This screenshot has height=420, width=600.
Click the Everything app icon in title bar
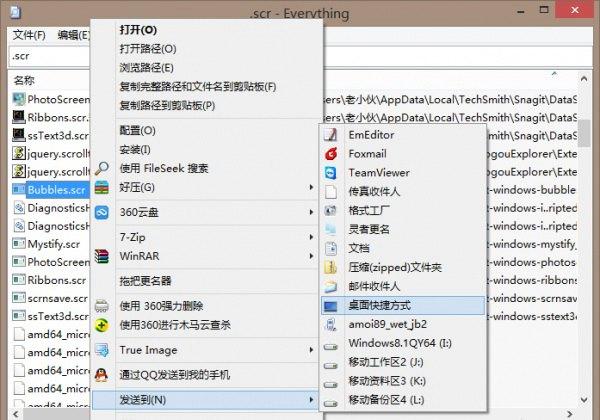[15, 12]
